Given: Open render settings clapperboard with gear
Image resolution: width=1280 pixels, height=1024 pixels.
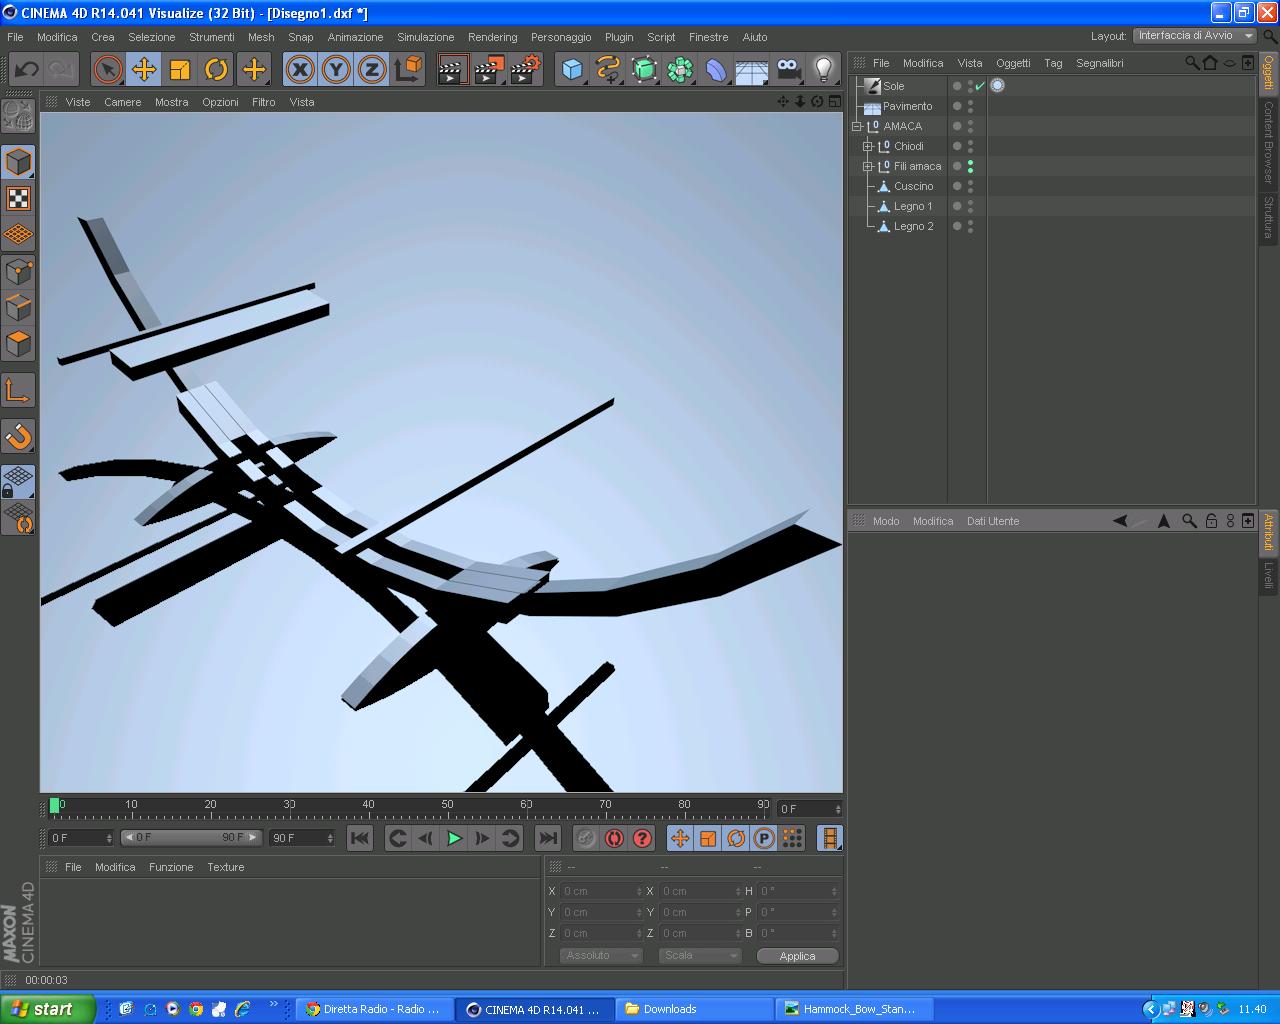Looking at the screenshot, I should 526,69.
